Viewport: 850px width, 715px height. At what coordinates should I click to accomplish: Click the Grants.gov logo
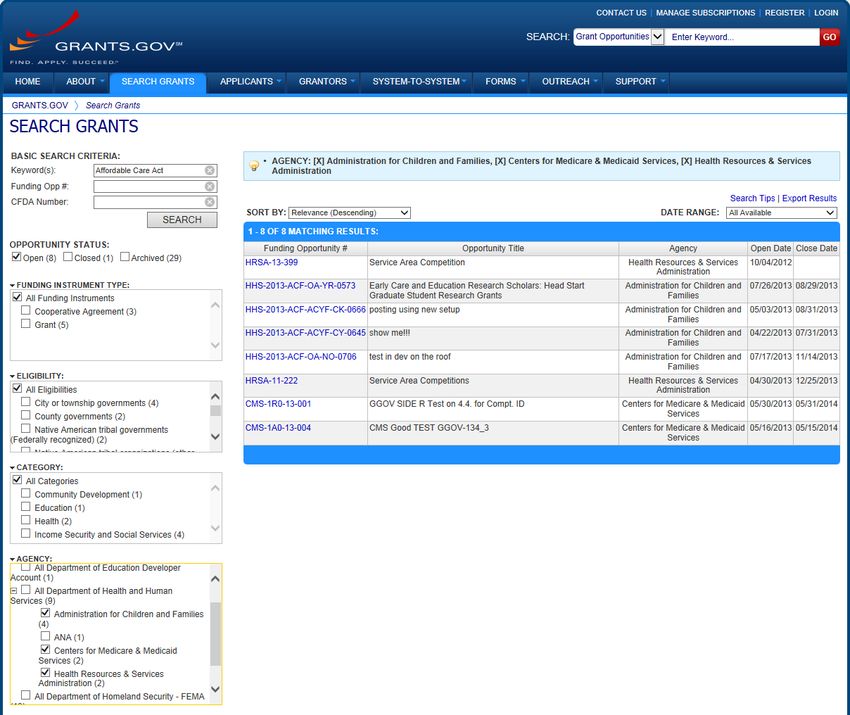point(96,38)
